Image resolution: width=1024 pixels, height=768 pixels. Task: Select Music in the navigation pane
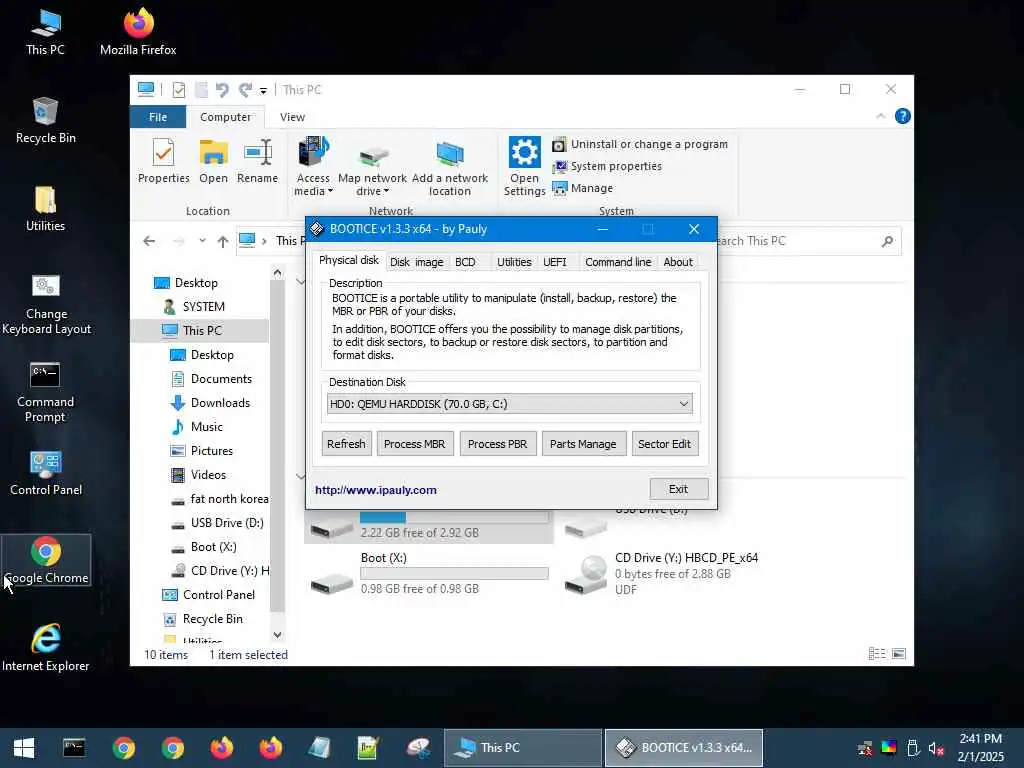pos(197,427)
